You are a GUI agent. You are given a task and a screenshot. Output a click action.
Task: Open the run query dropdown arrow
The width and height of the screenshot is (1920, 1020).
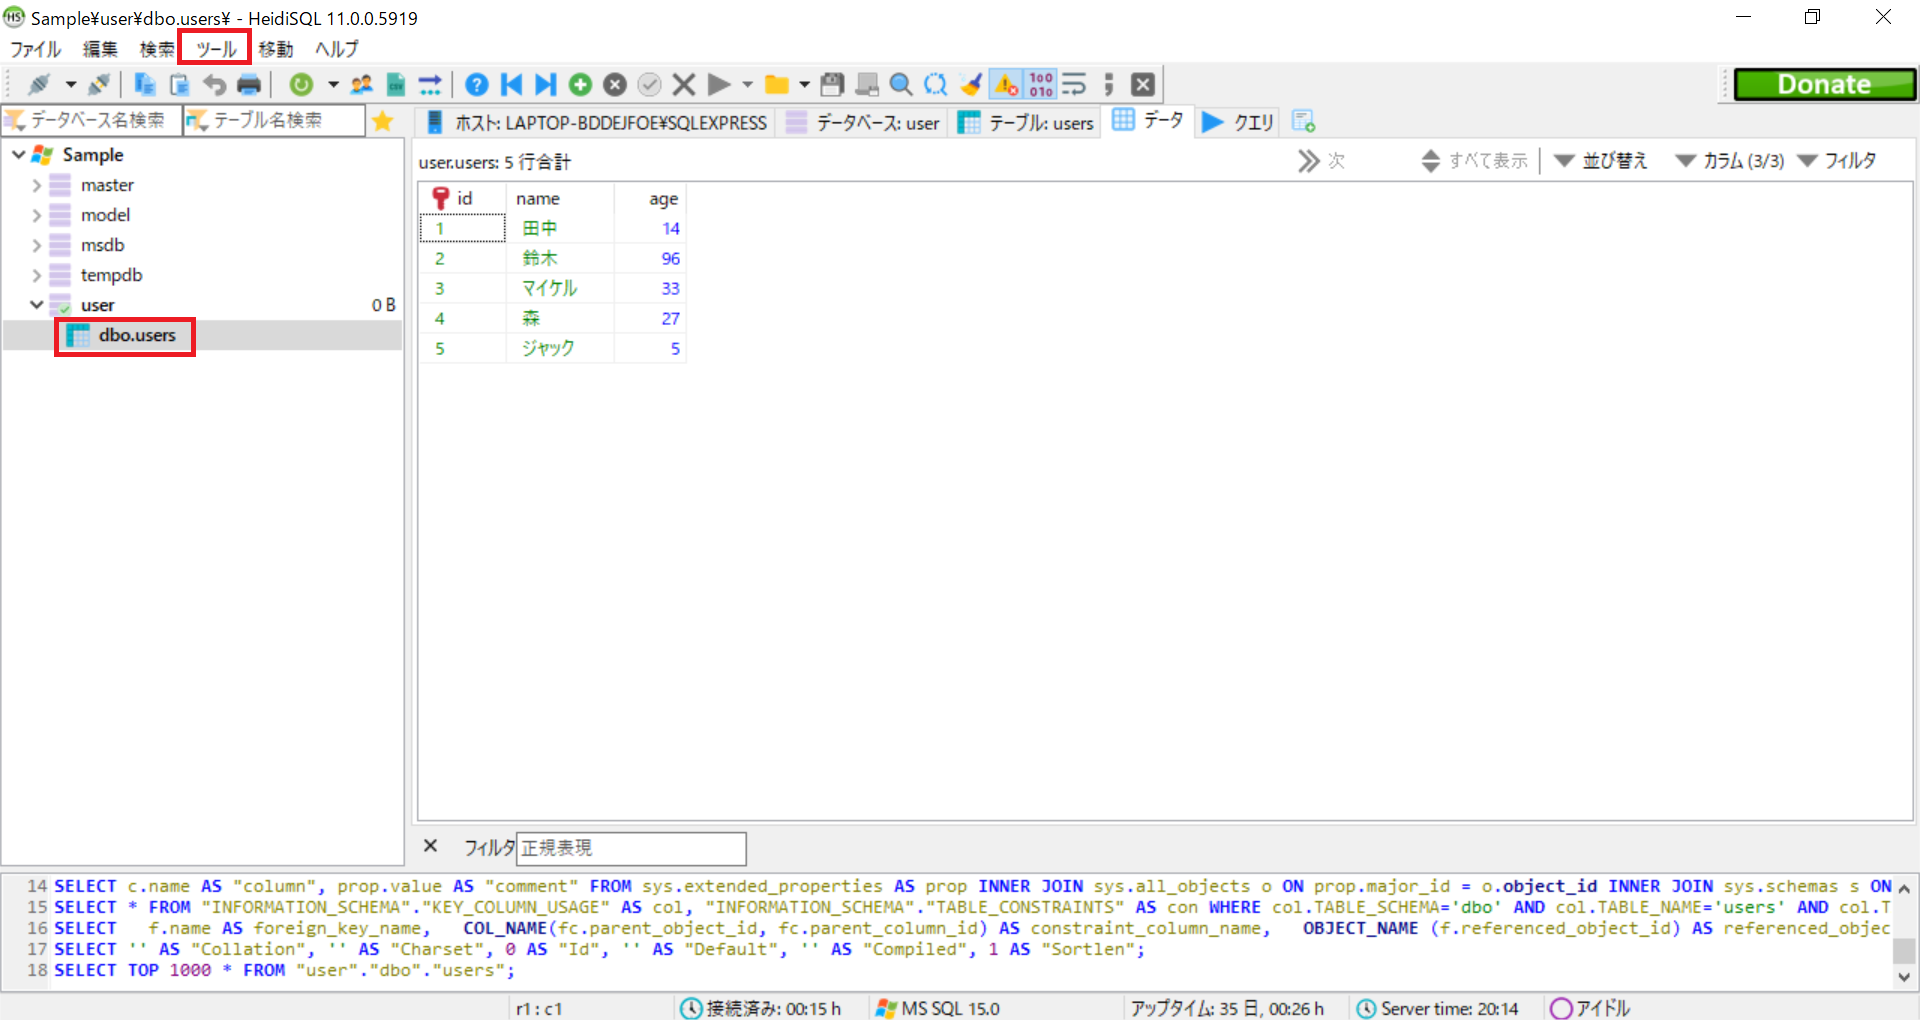click(x=747, y=85)
